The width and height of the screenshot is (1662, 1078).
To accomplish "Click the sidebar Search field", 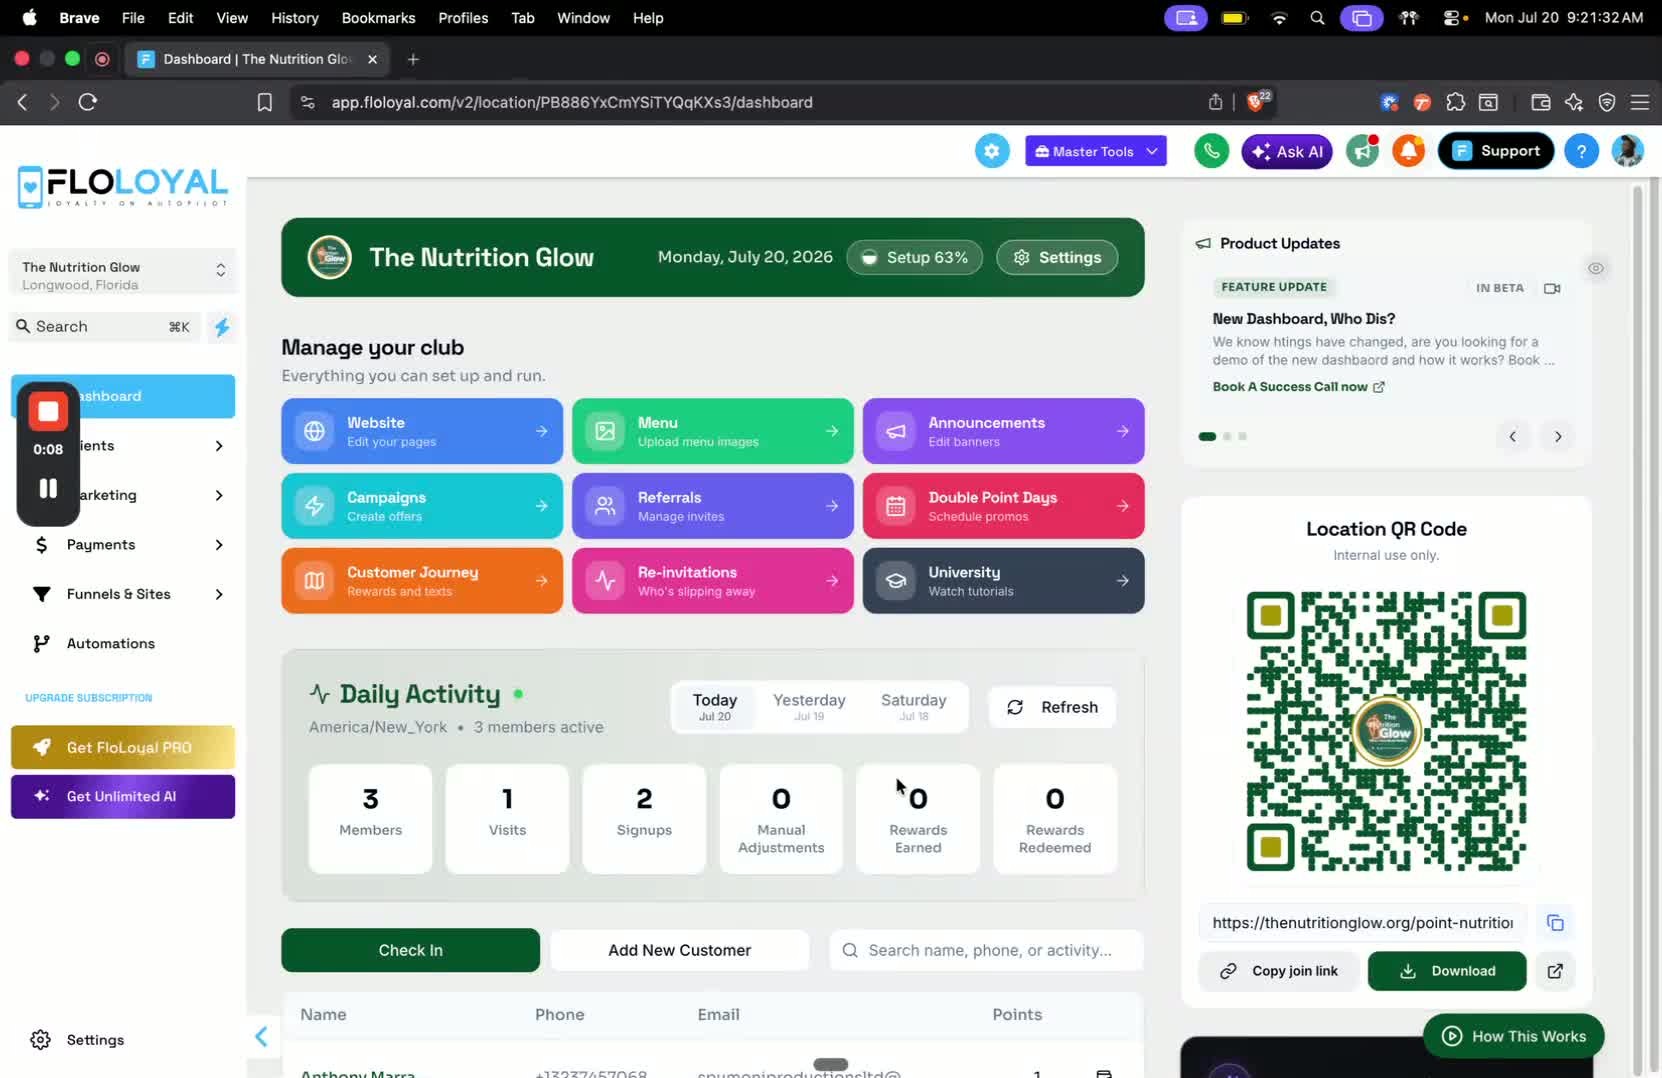I will pos(105,327).
